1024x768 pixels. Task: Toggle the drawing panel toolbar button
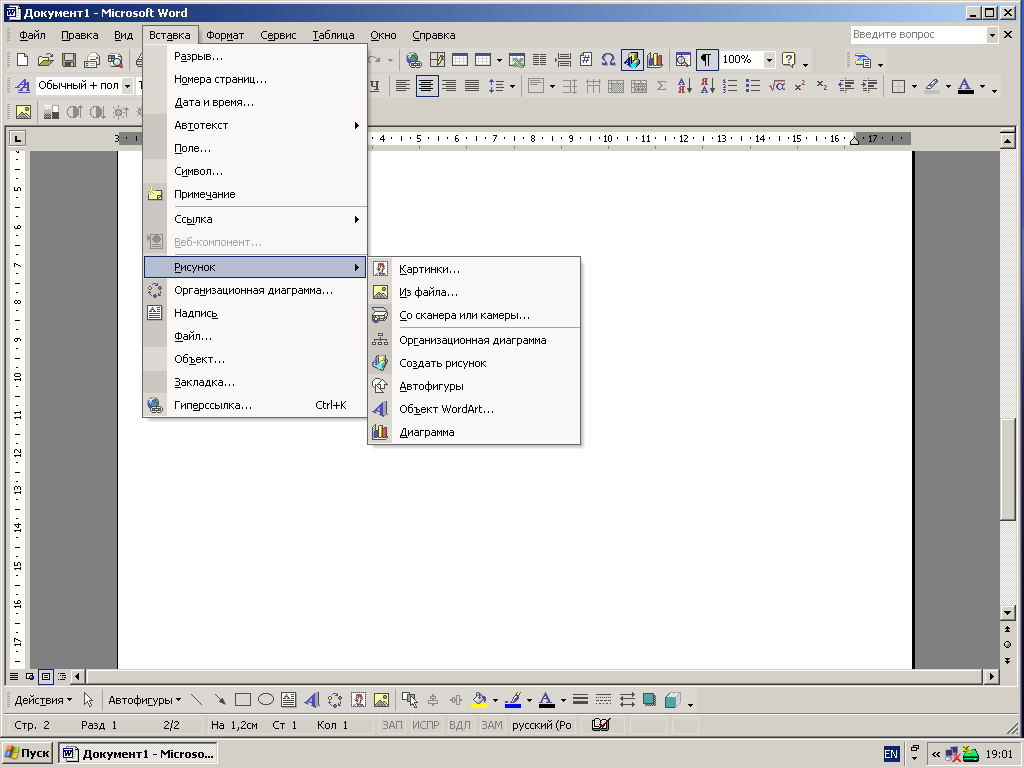tap(632, 60)
